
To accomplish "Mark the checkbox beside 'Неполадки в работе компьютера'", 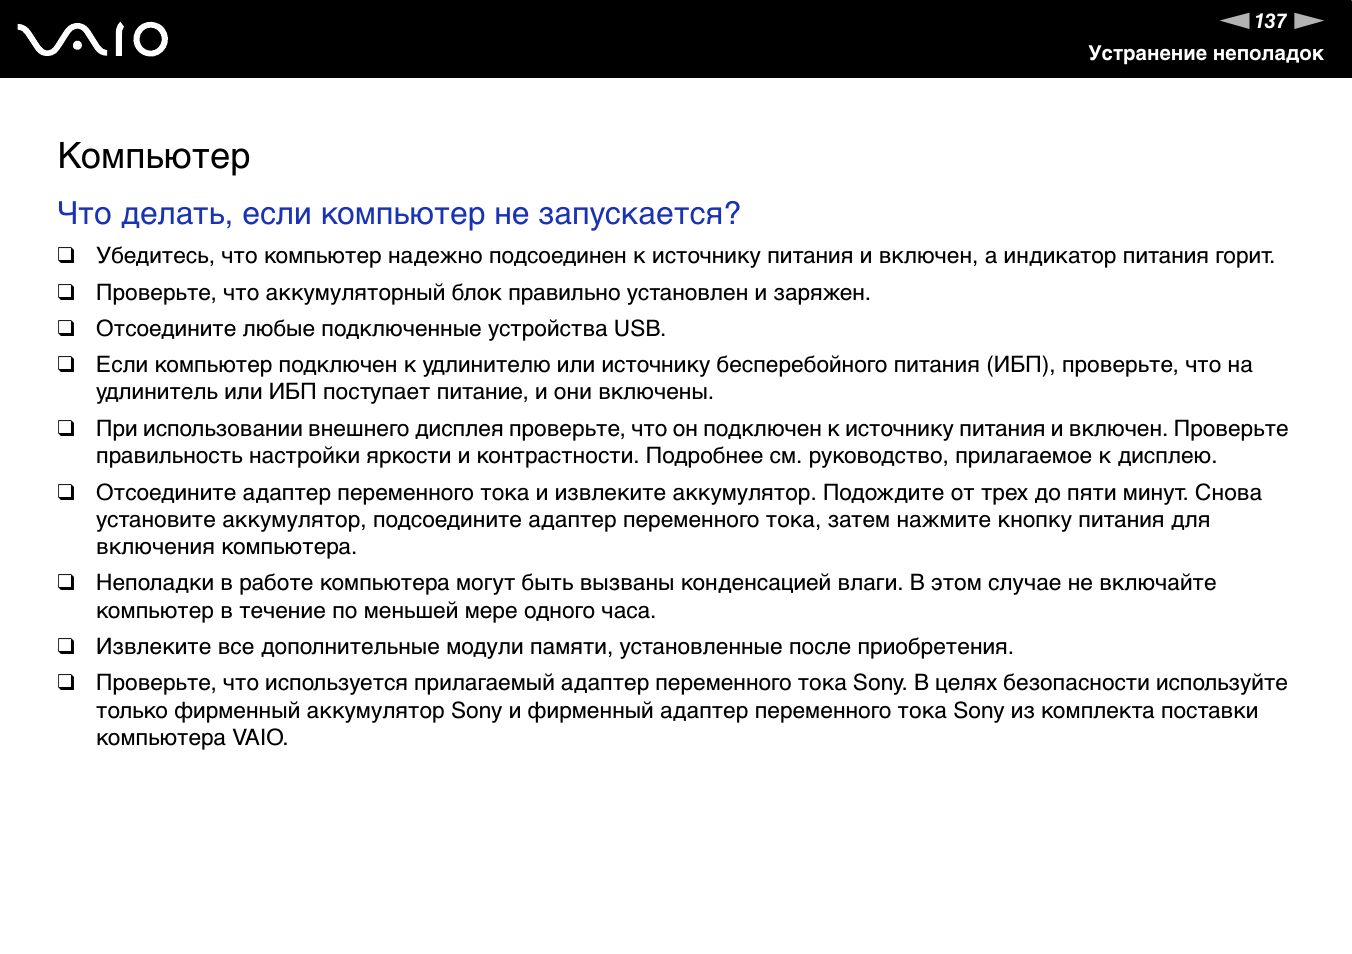I will click(x=66, y=582).
